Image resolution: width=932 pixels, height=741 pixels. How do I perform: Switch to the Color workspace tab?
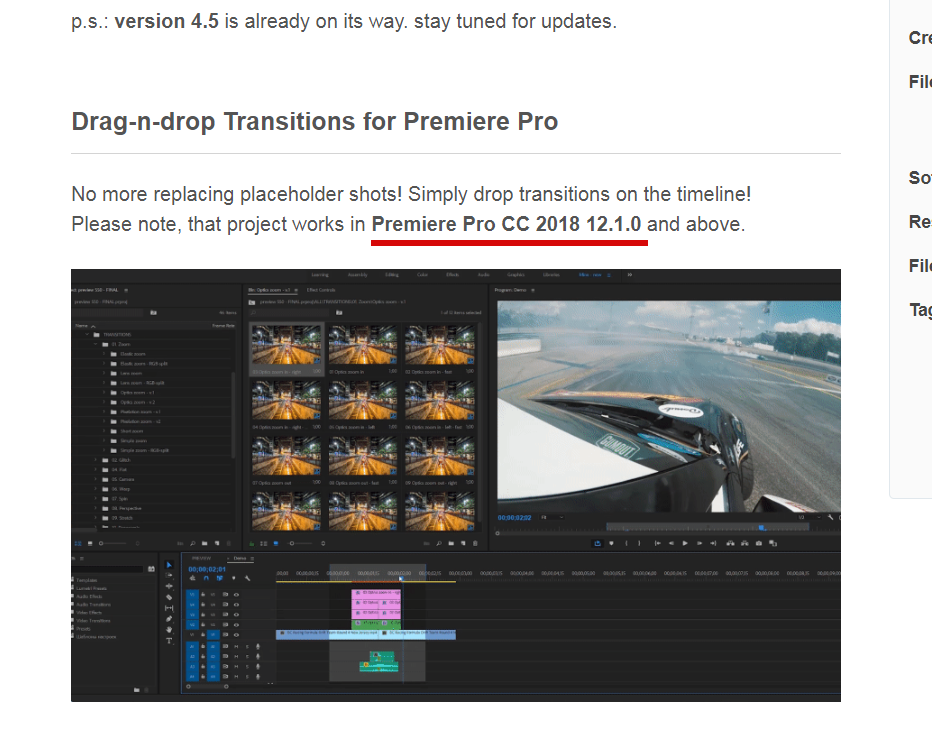[422, 275]
